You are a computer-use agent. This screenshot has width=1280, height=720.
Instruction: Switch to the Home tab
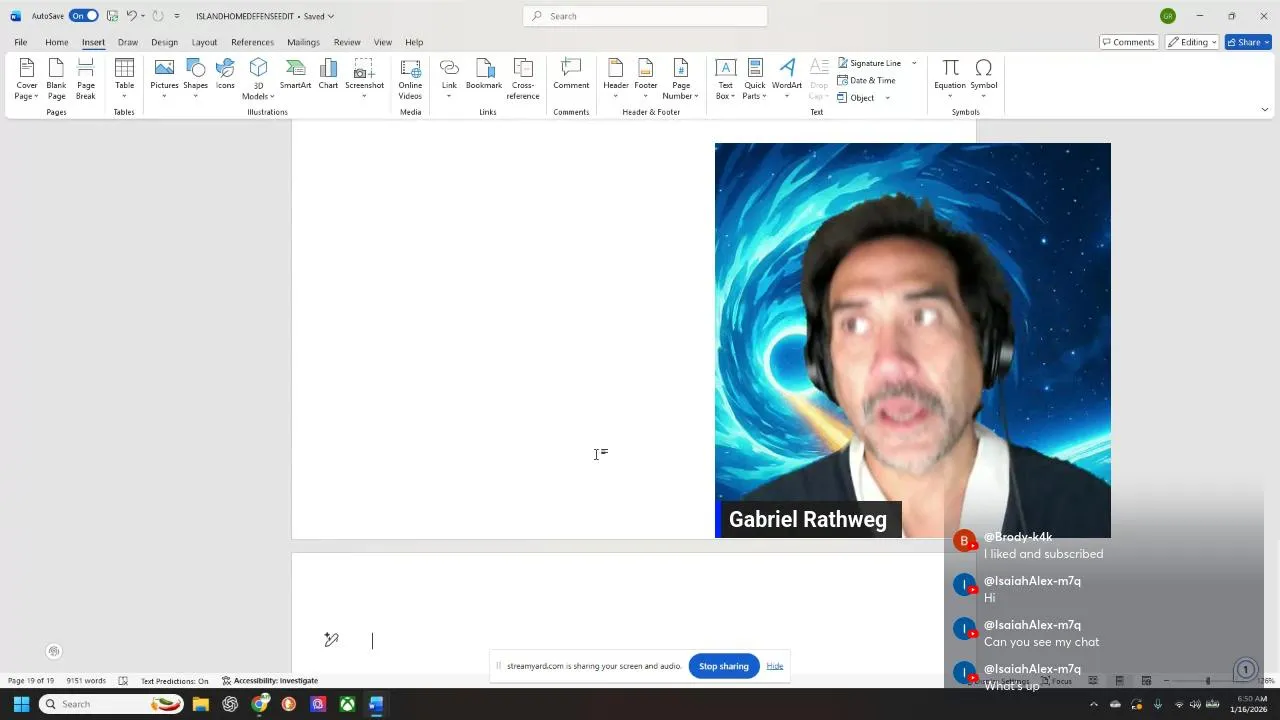(56, 42)
